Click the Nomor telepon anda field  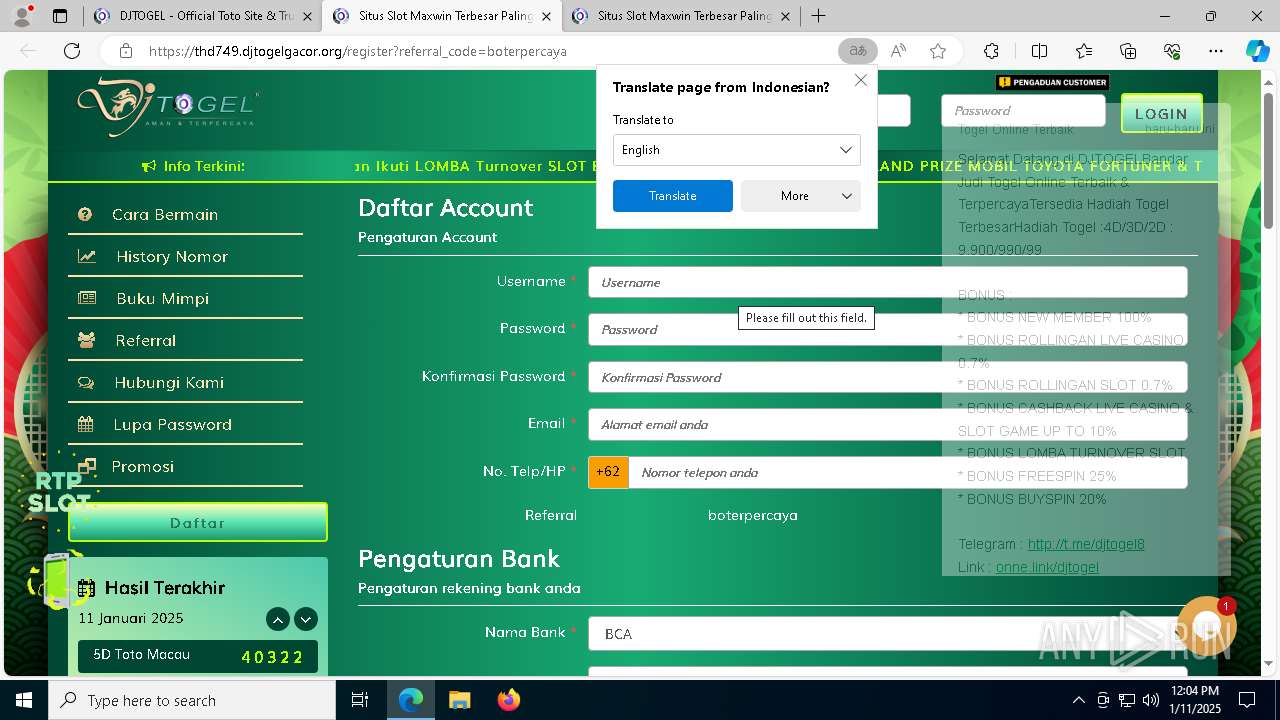pyautogui.click(x=908, y=472)
